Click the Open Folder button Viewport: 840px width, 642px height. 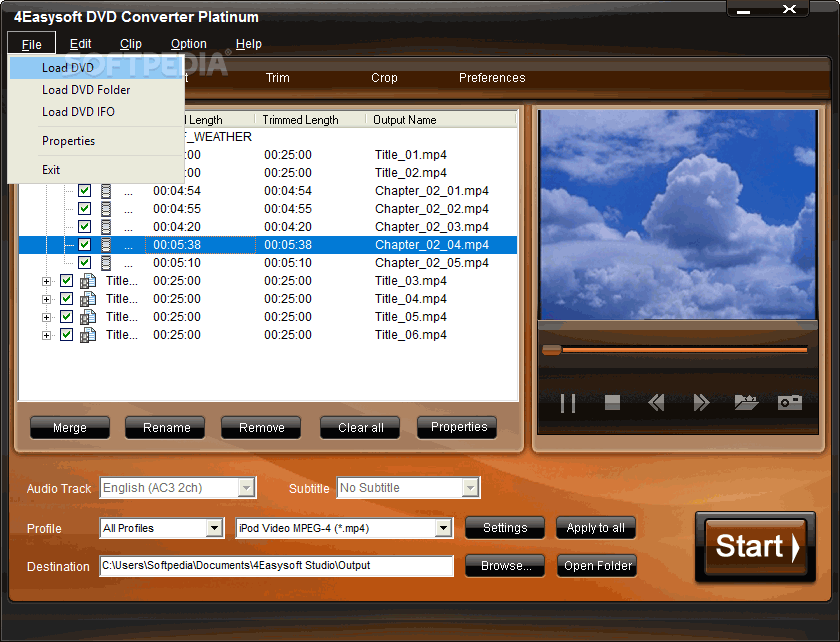point(597,565)
